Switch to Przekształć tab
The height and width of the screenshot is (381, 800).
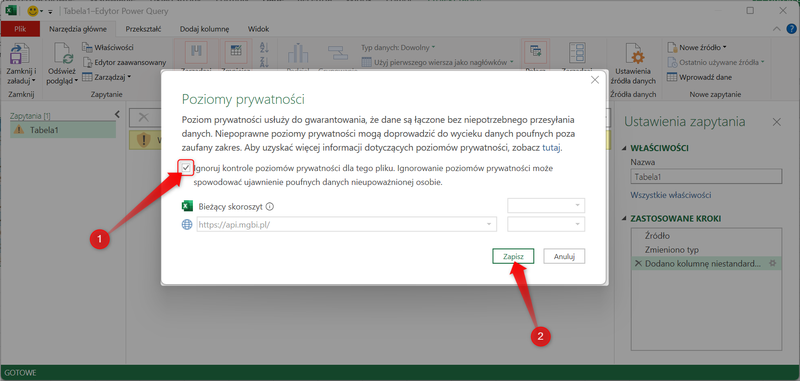click(143, 29)
